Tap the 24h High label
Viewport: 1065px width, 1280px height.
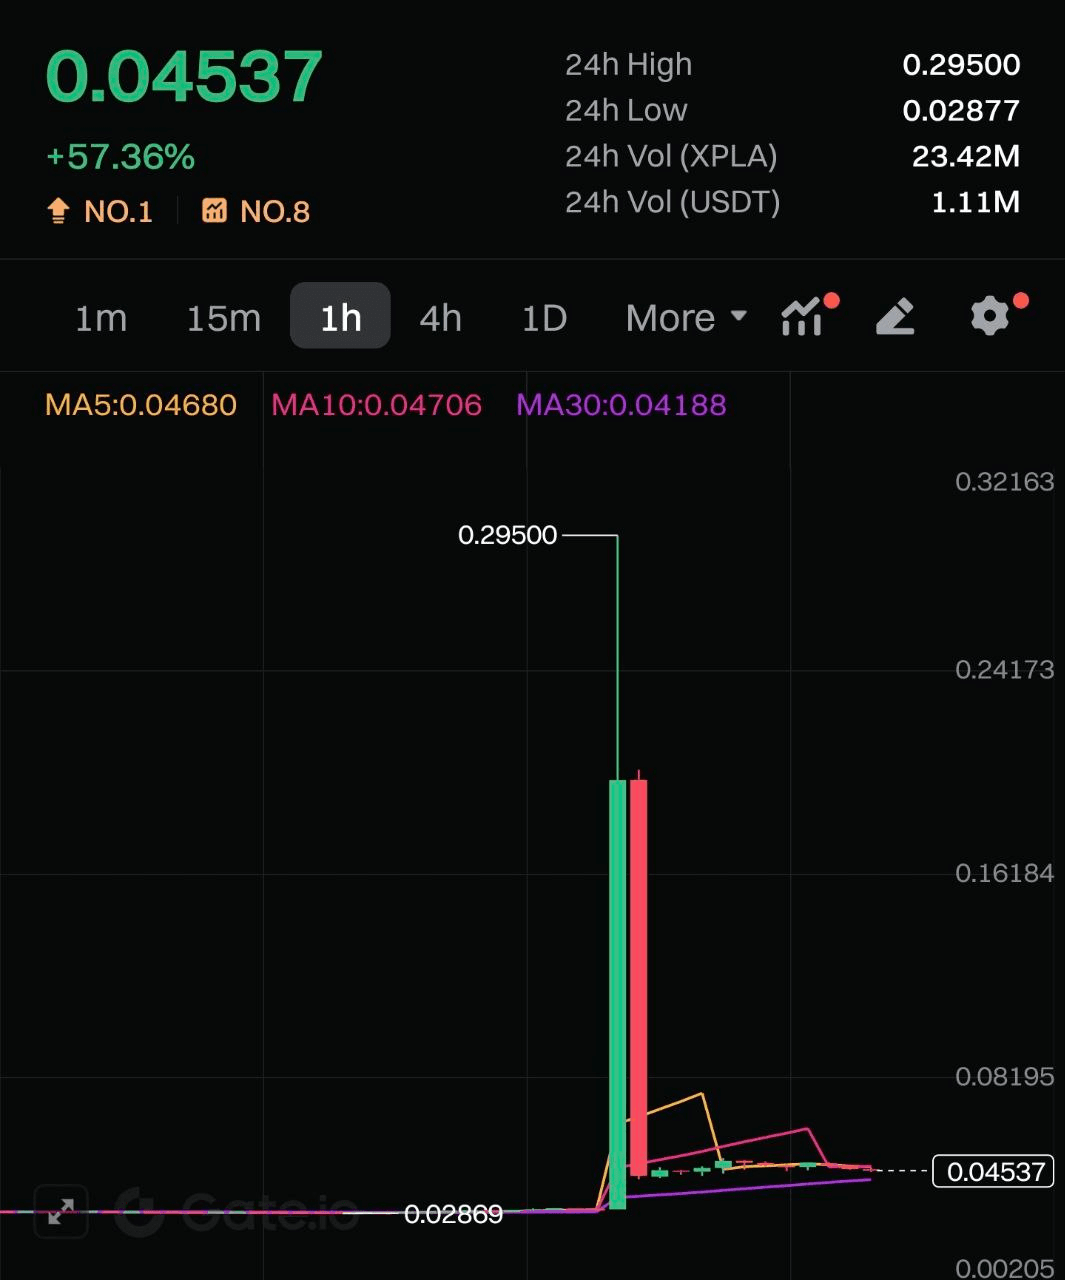coord(628,65)
